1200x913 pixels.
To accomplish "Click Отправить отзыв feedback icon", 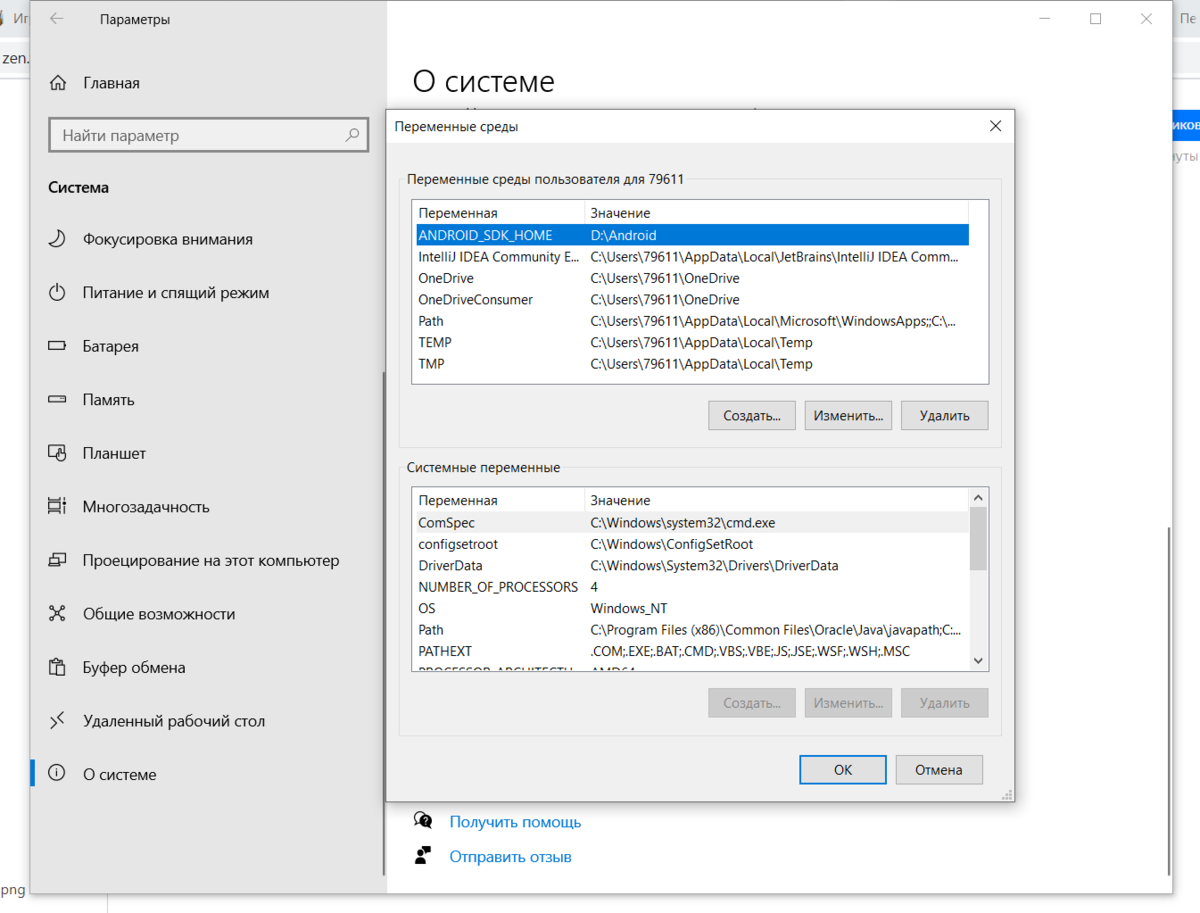I will coord(424,856).
